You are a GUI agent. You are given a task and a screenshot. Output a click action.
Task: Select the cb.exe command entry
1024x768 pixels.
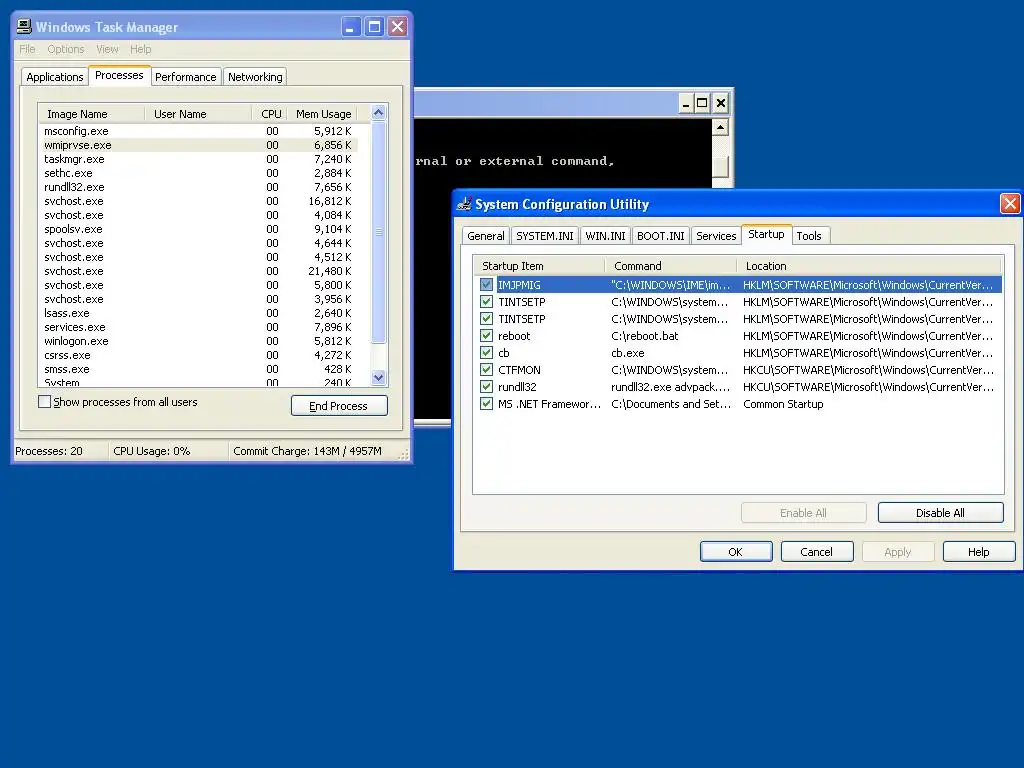coord(628,353)
